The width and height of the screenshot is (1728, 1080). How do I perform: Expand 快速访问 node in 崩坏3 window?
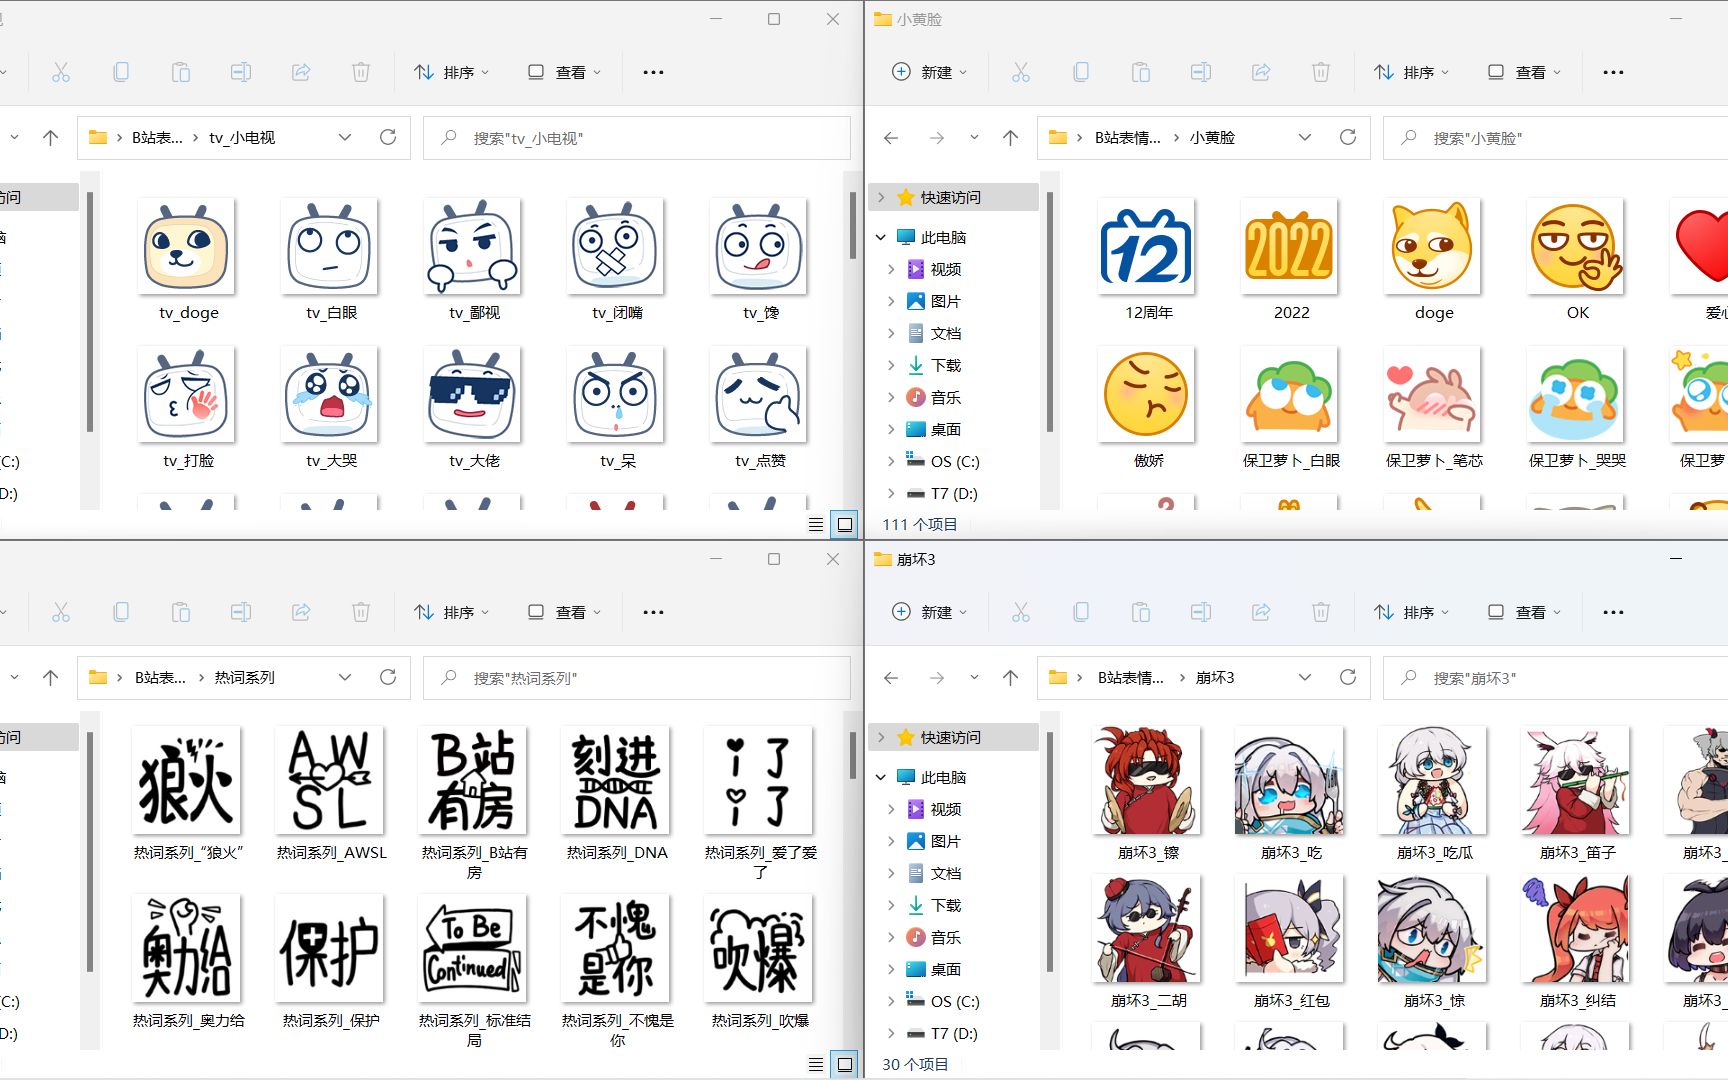(x=881, y=737)
